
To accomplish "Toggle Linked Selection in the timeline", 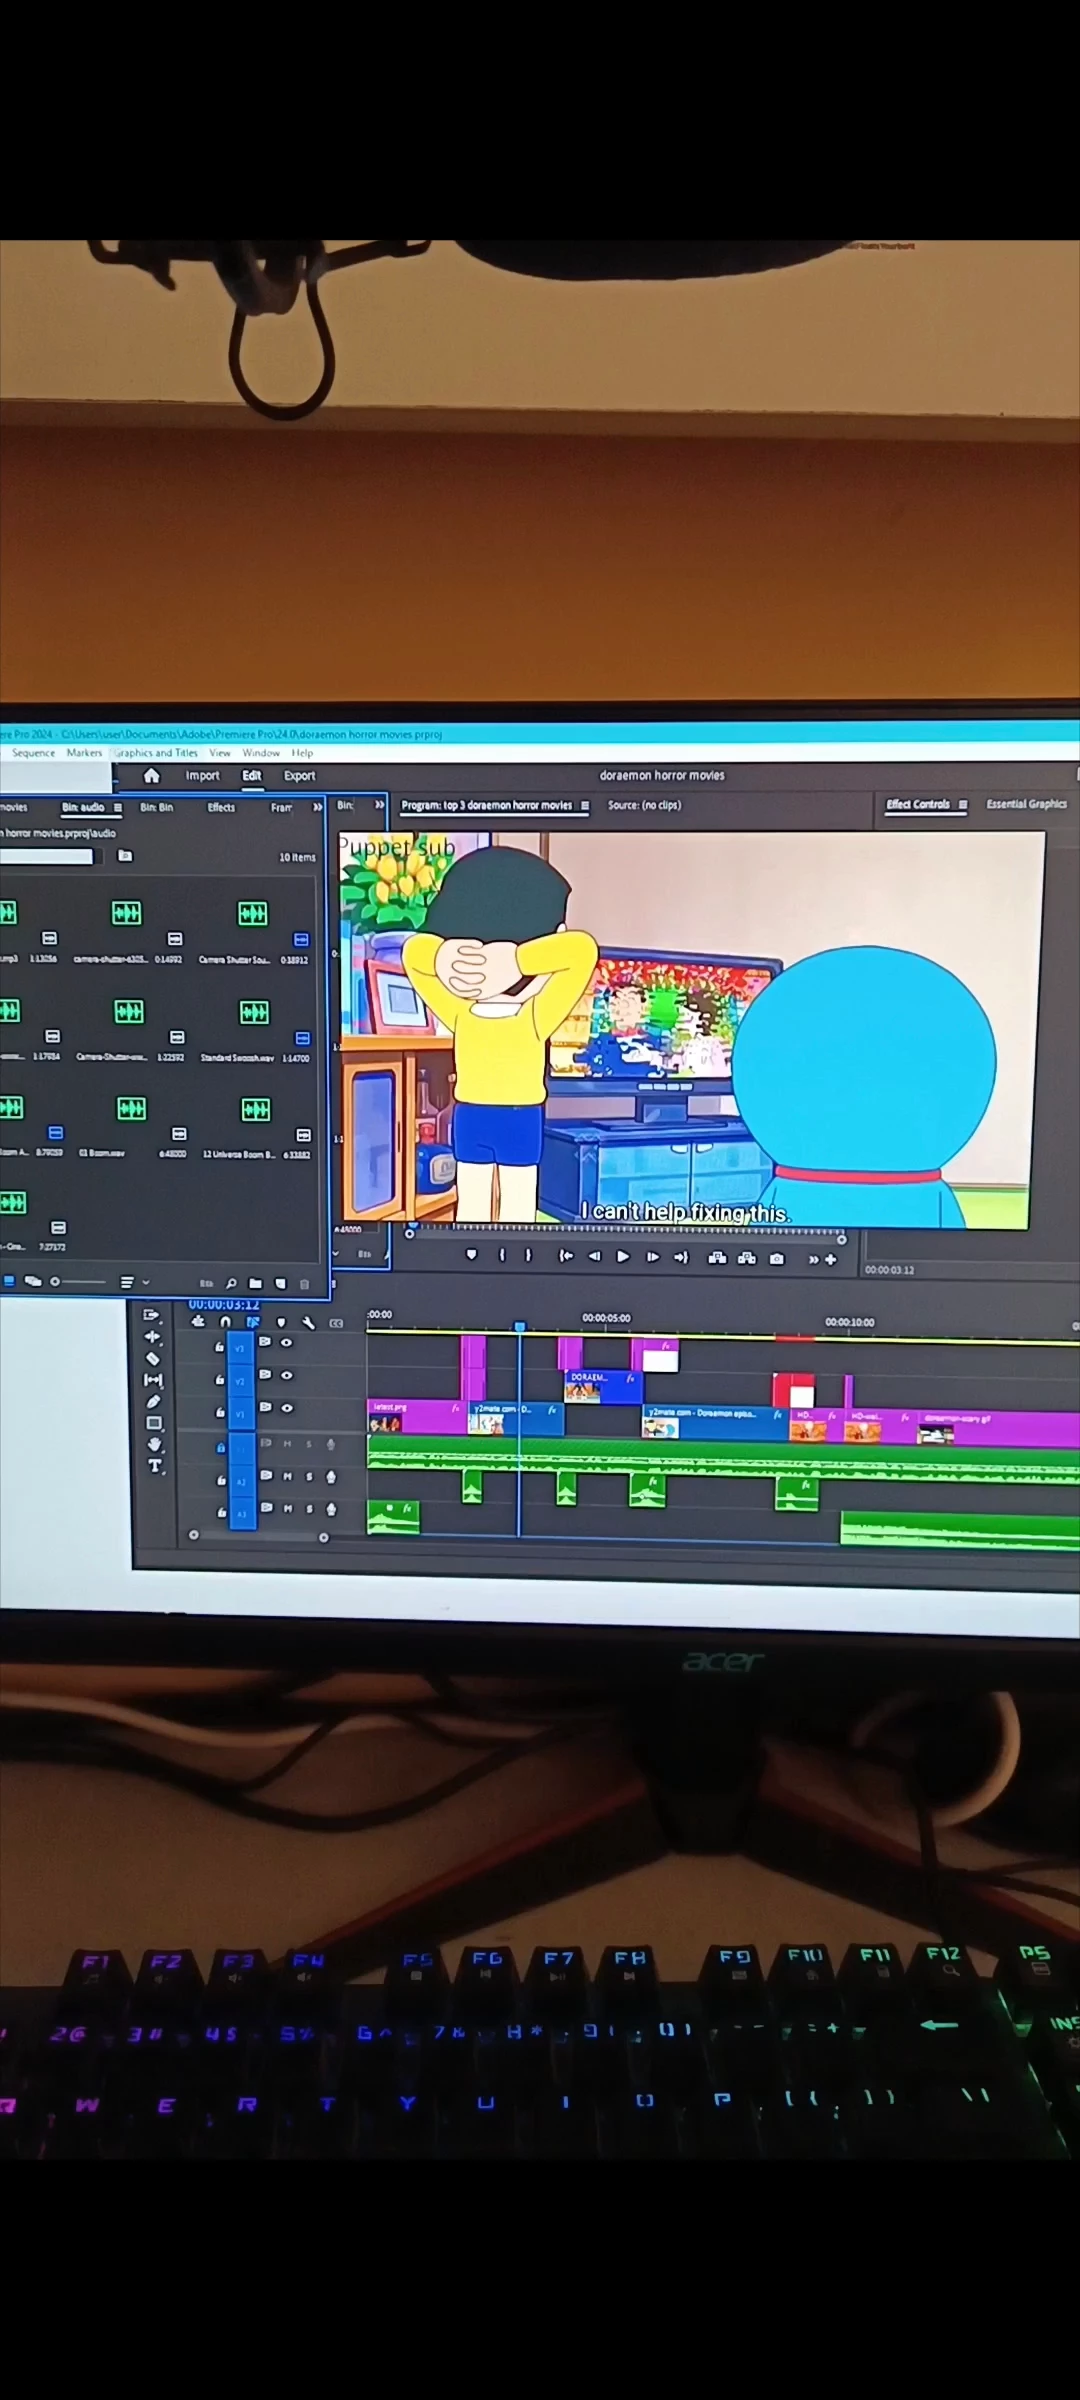I will point(254,1322).
